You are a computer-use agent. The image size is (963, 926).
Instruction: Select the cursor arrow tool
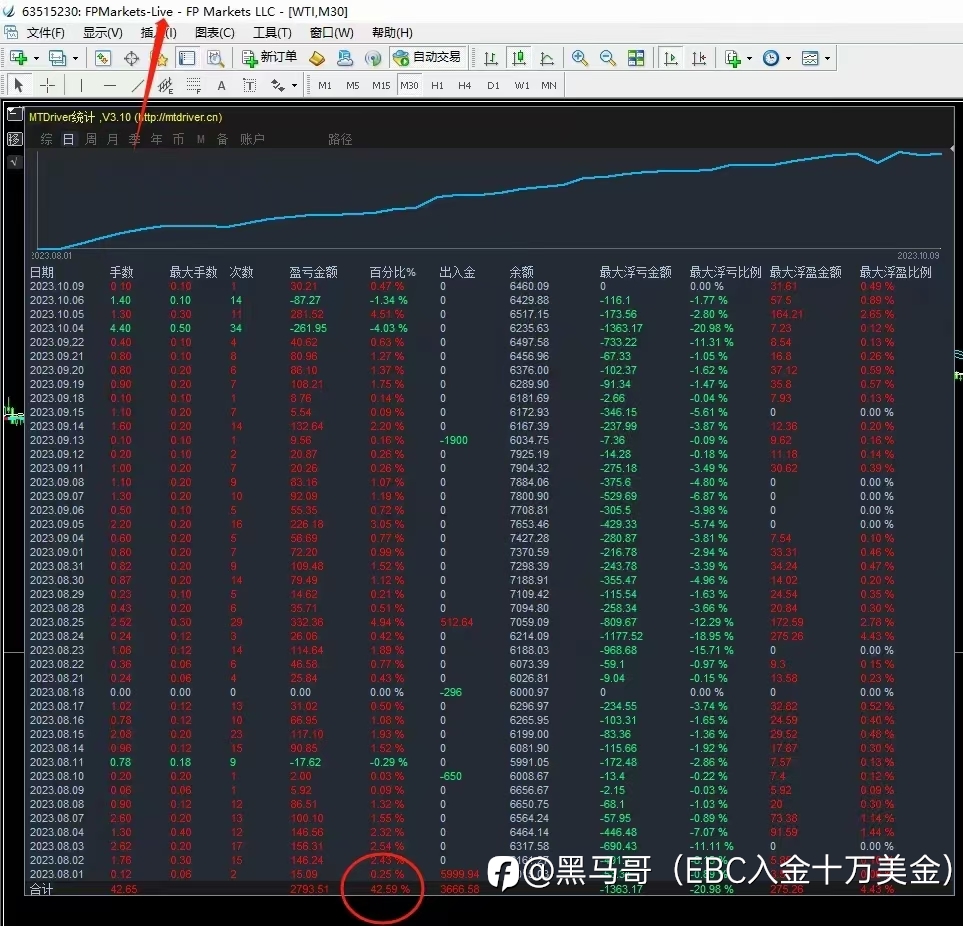pos(18,85)
